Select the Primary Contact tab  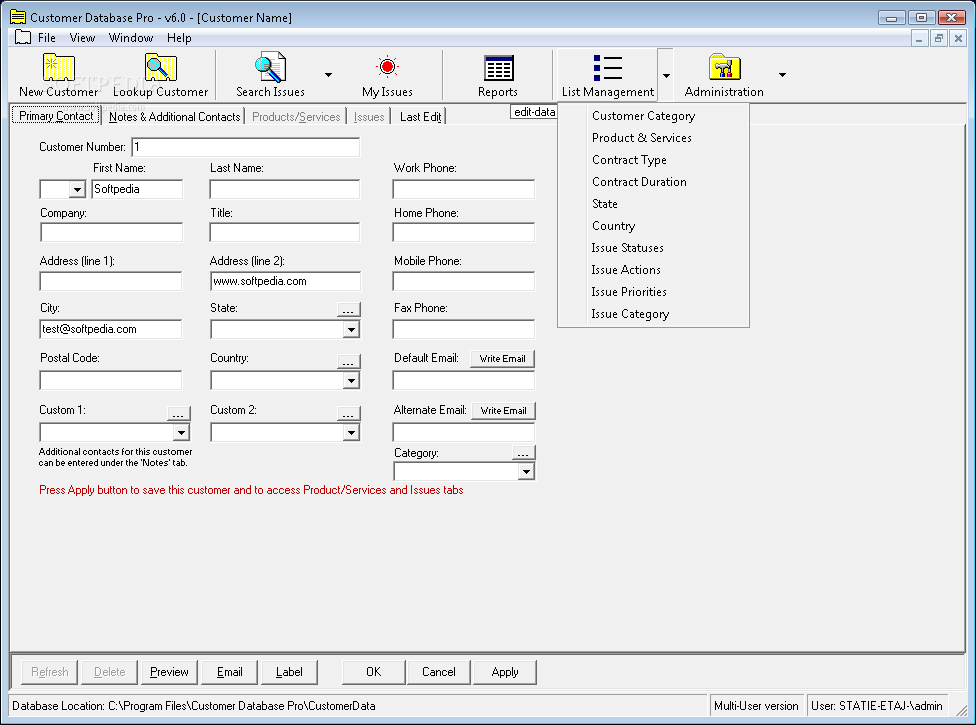click(x=56, y=116)
